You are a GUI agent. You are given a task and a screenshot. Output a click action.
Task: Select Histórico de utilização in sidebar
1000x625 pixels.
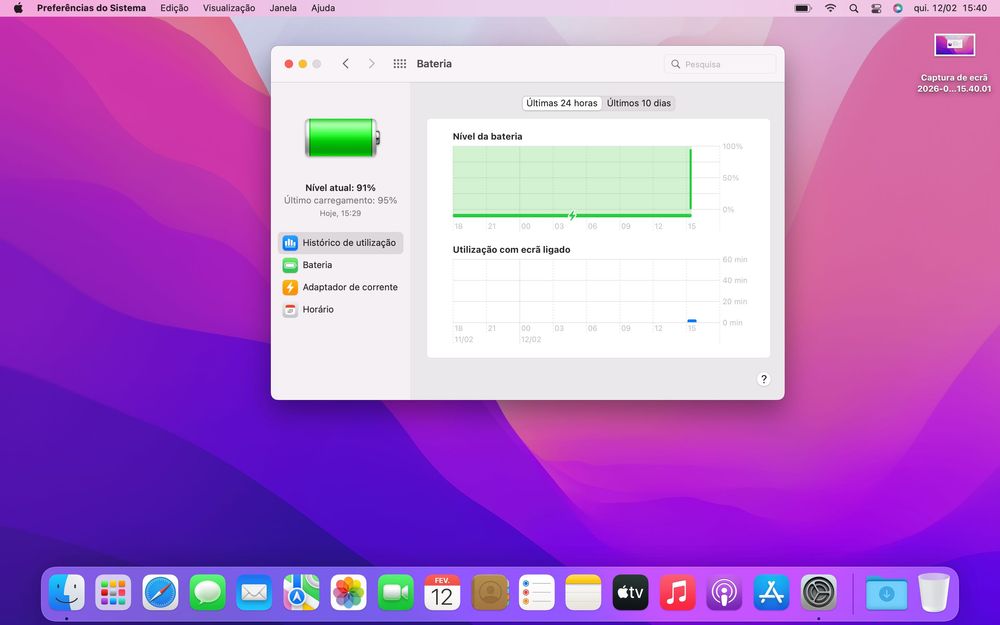coord(341,243)
